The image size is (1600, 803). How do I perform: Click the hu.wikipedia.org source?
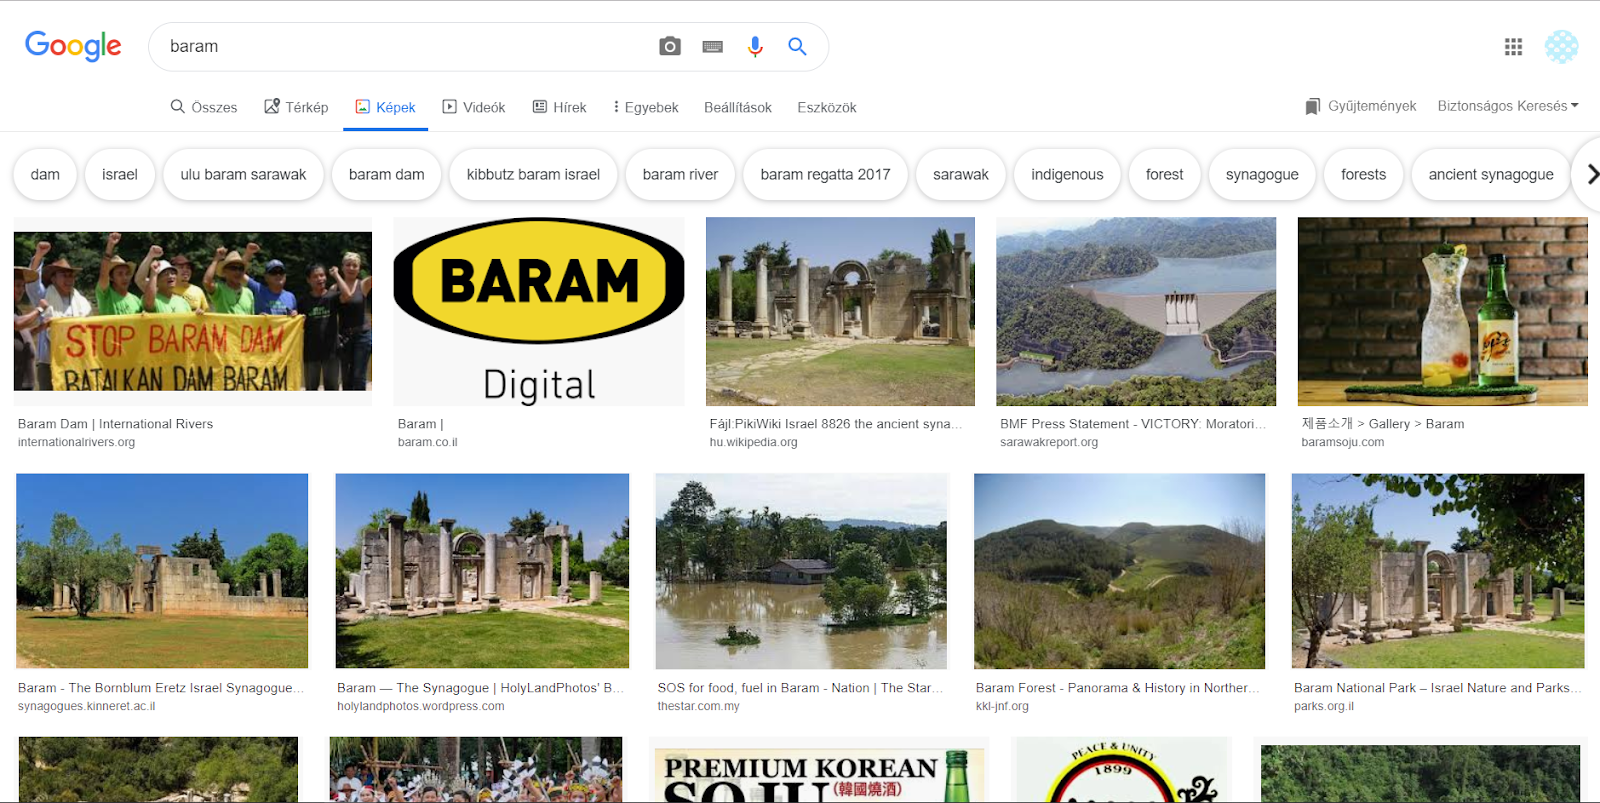point(753,442)
